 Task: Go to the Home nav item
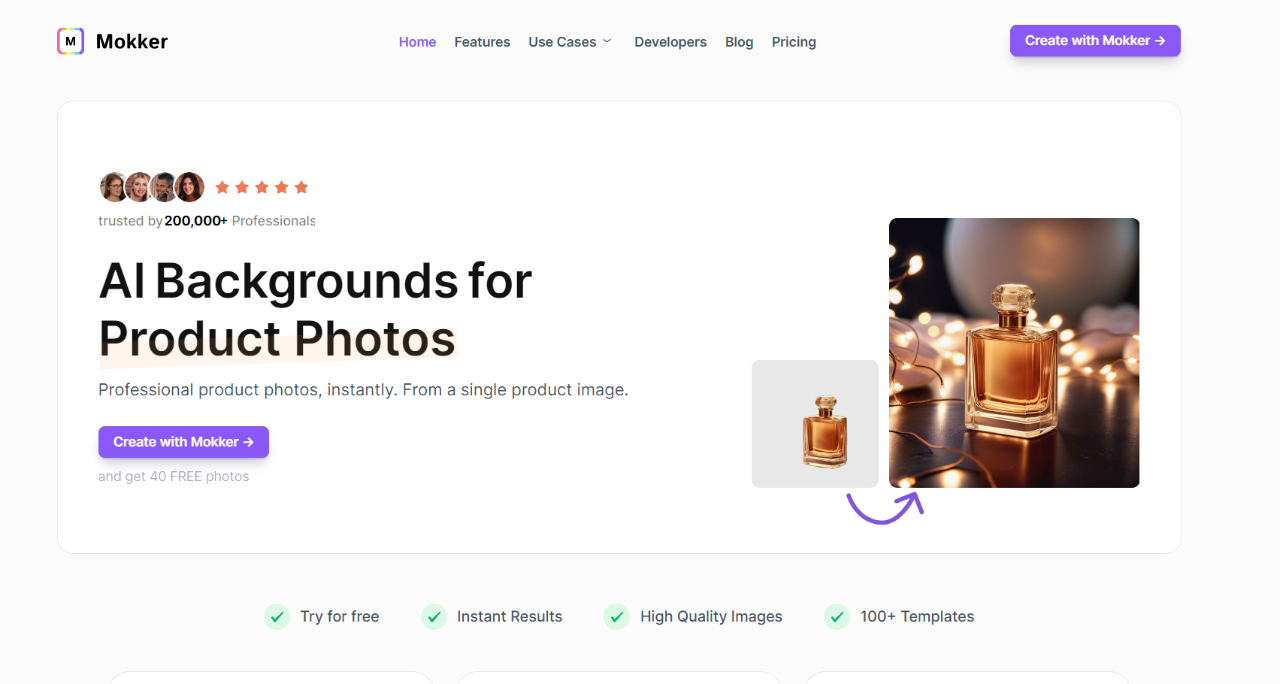[417, 42]
